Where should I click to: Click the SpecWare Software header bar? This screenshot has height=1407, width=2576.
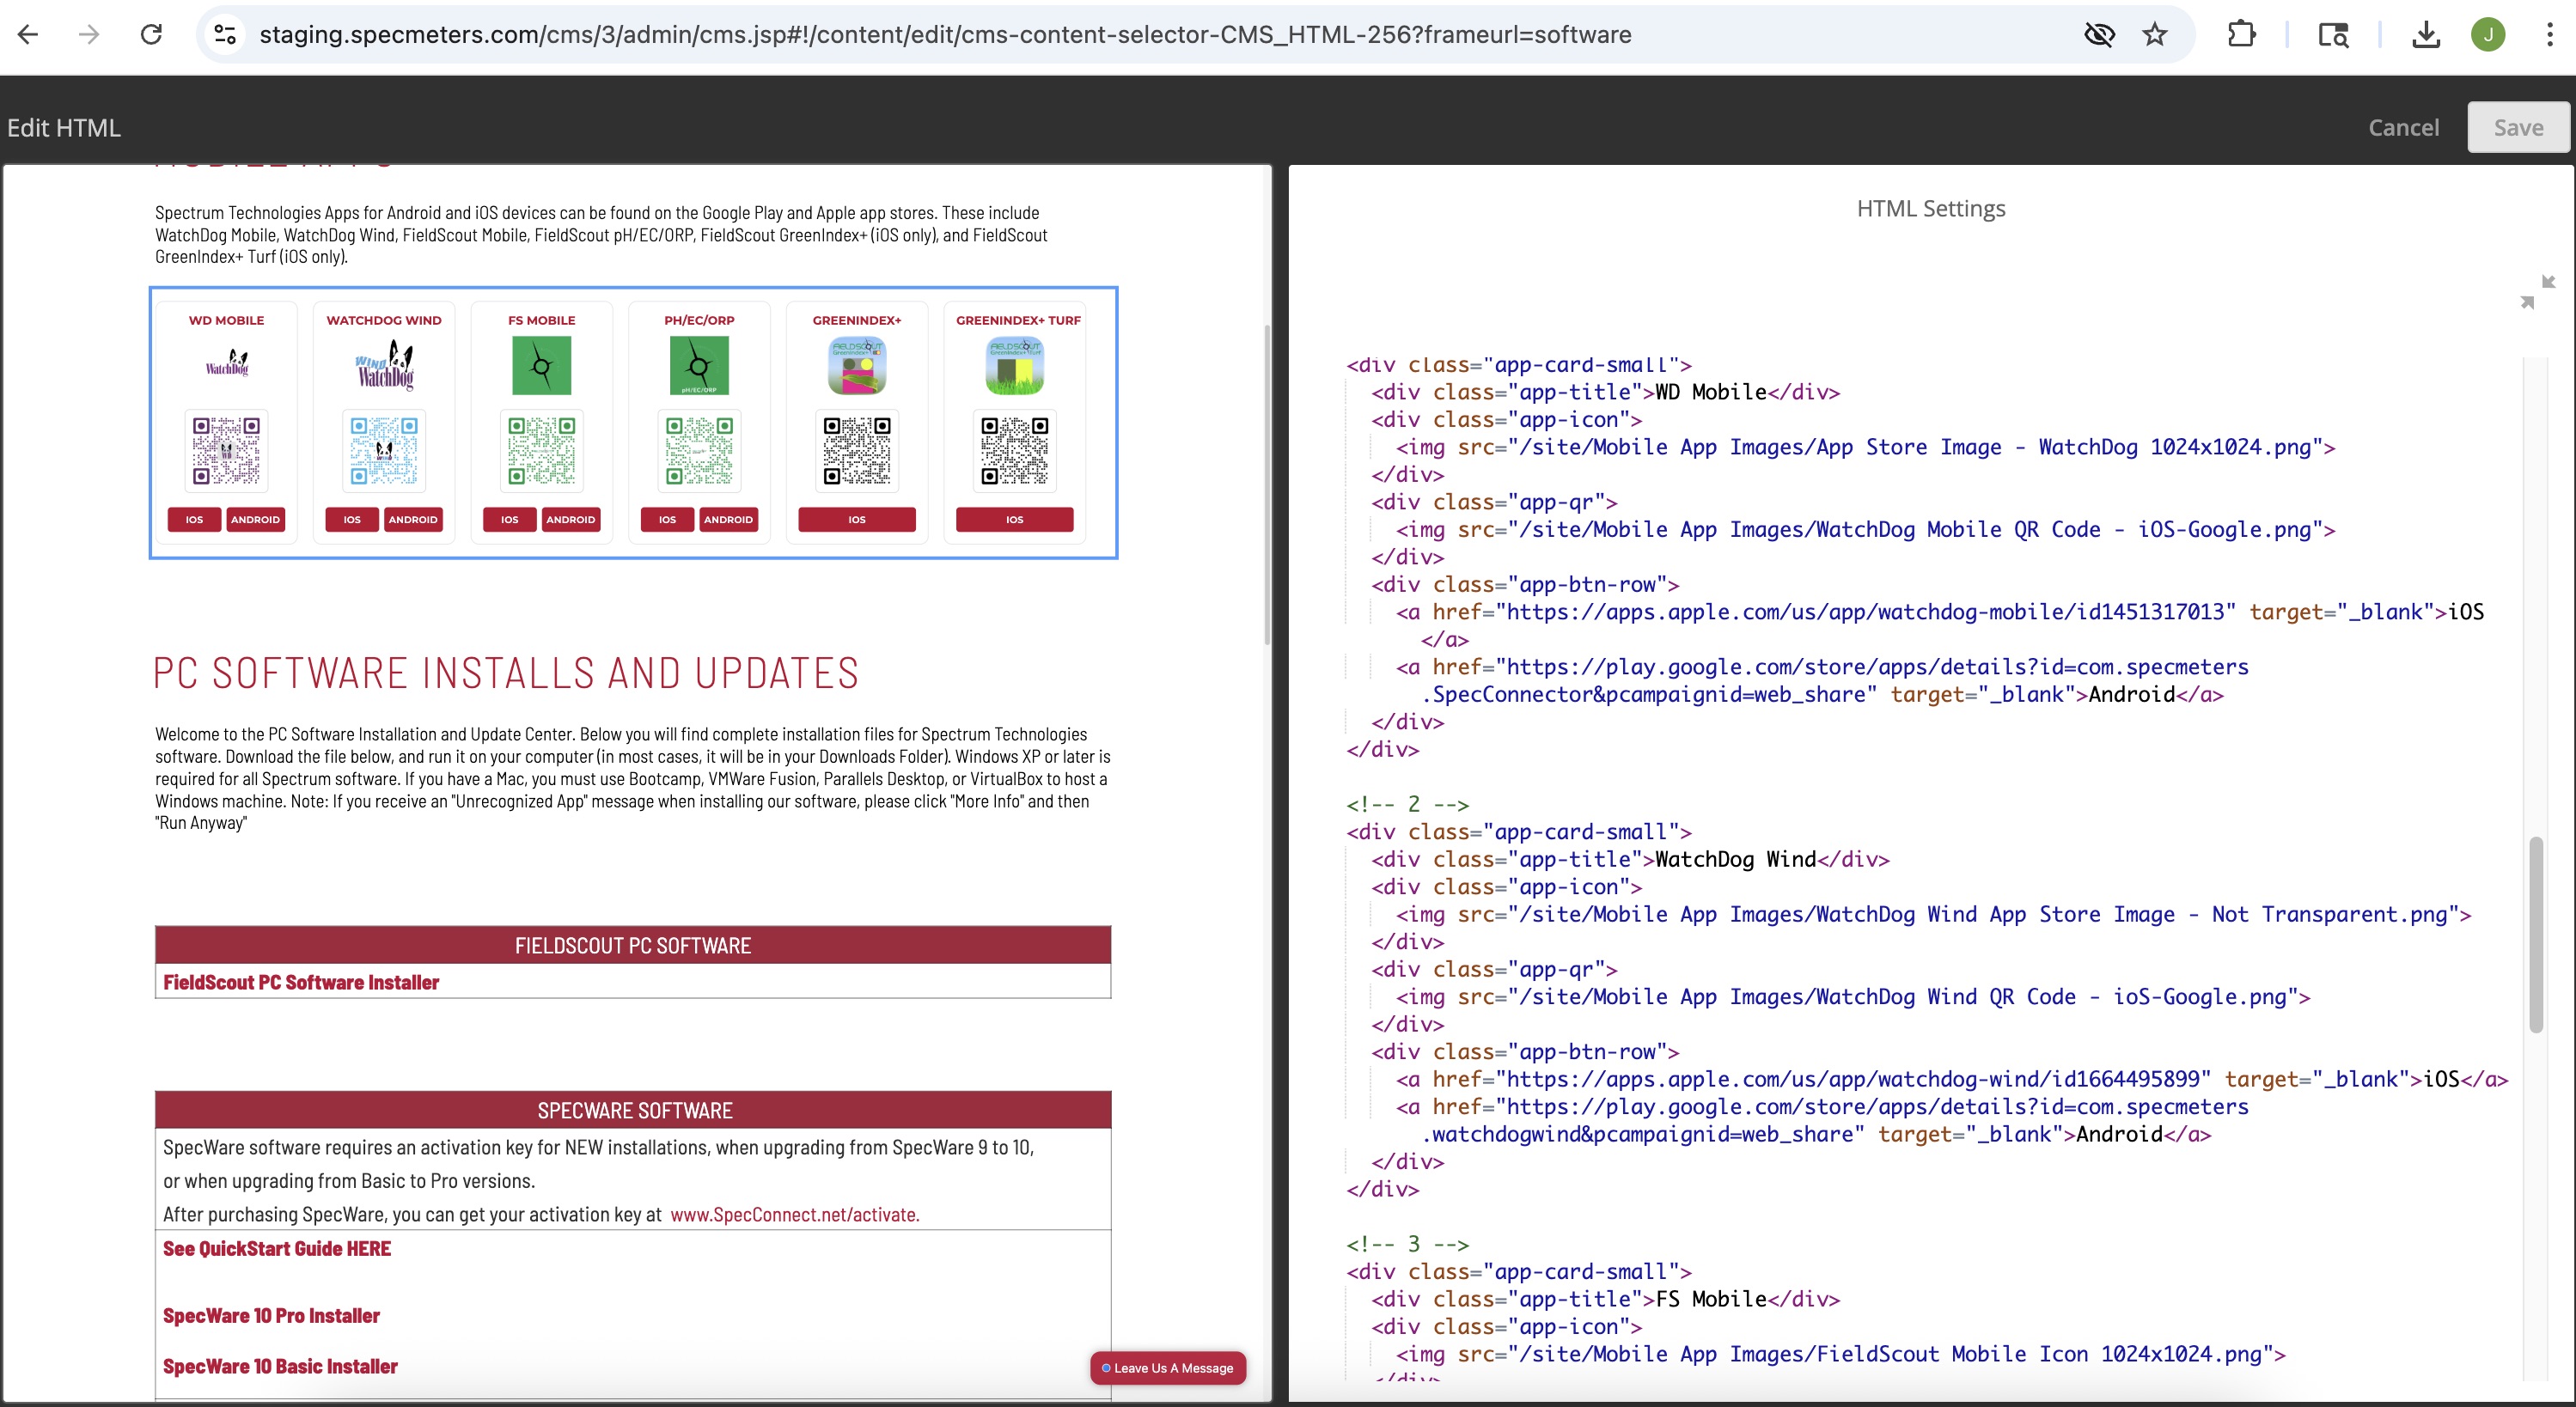[633, 1110]
